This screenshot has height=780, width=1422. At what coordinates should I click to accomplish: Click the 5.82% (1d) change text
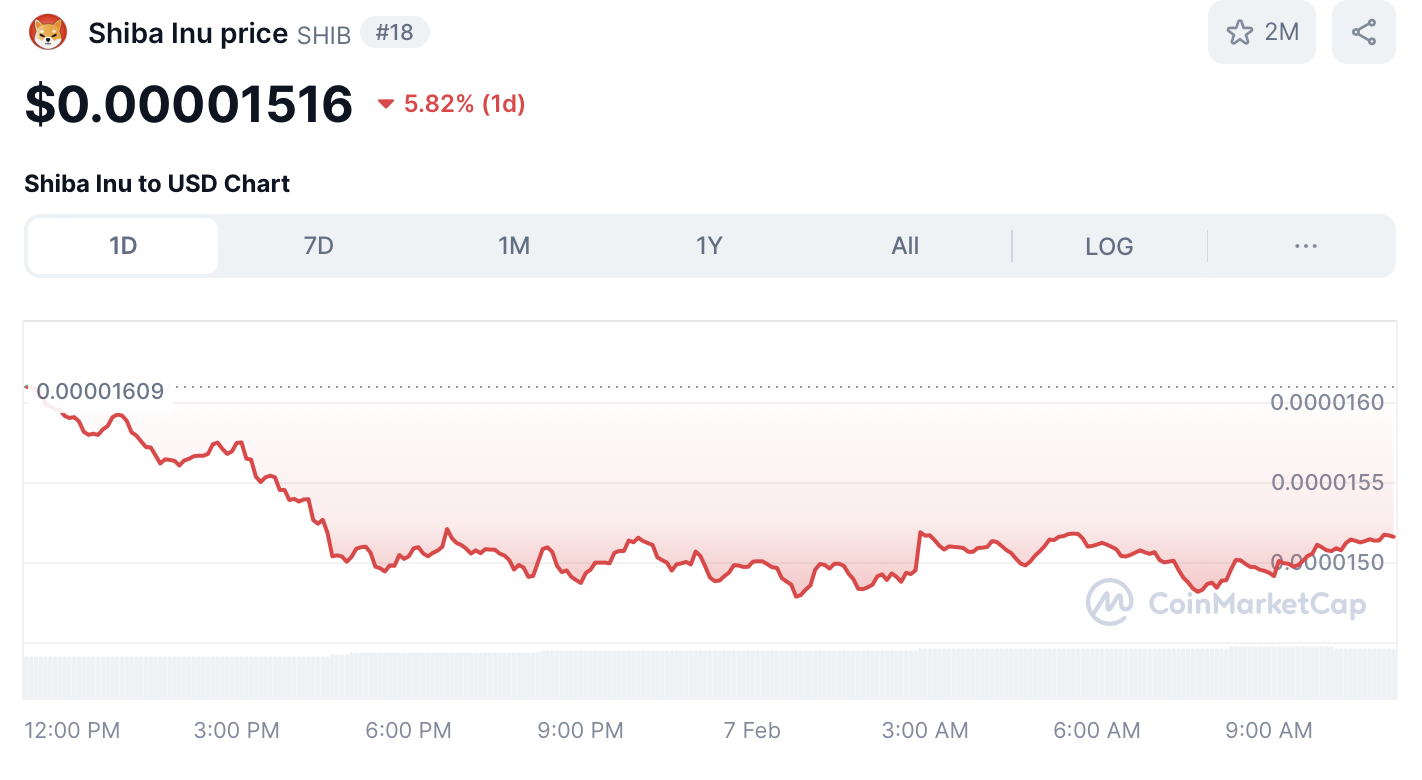click(464, 104)
